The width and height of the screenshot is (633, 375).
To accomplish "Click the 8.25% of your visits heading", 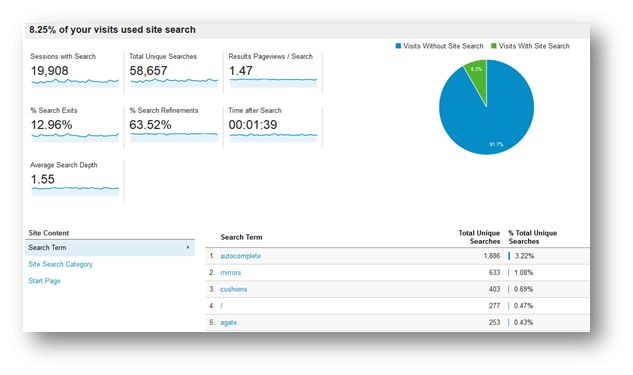I will 112,30.
